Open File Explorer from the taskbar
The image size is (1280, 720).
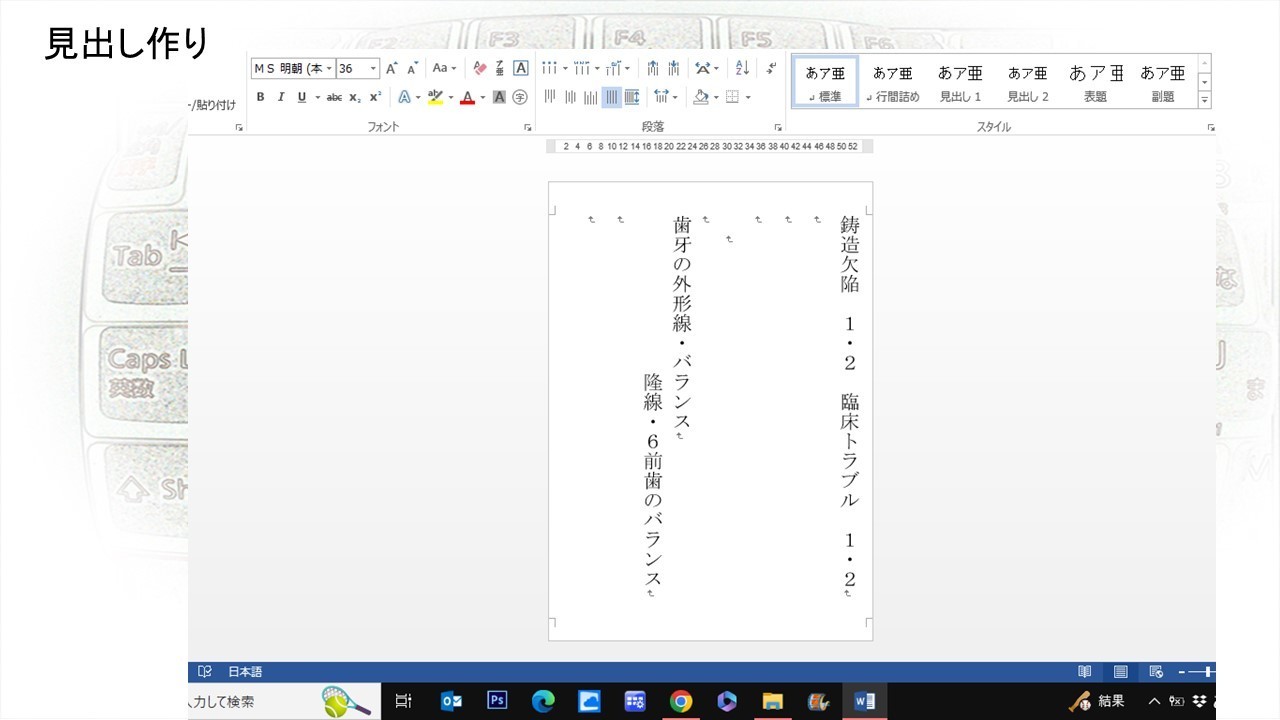click(773, 701)
